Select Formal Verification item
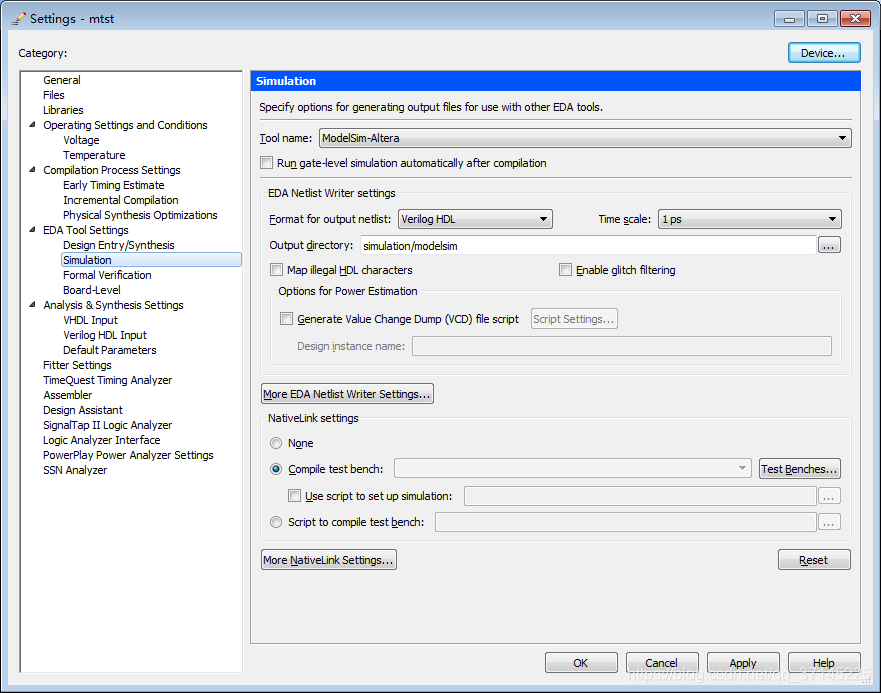The image size is (881, 693). click(x=107, y=275)
